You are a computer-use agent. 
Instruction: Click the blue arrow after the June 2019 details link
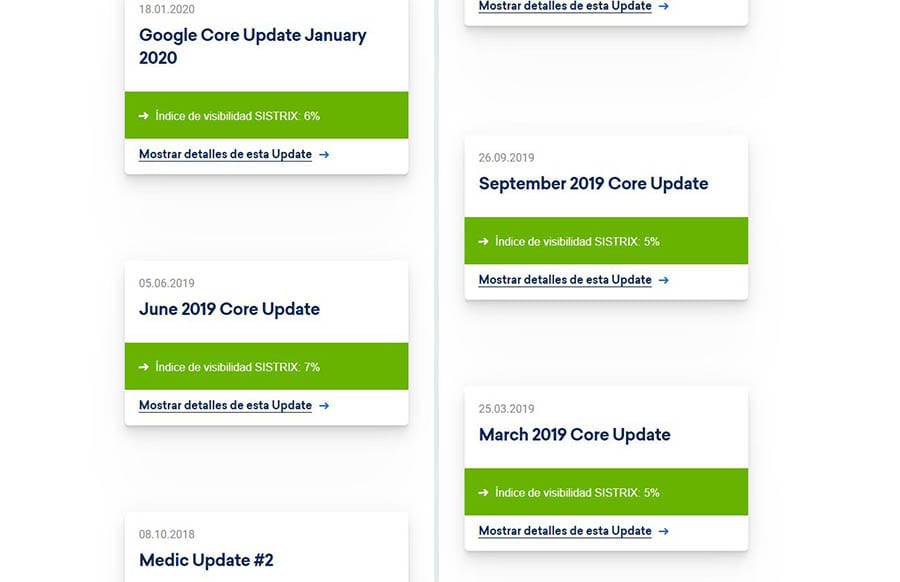(324, 406)
